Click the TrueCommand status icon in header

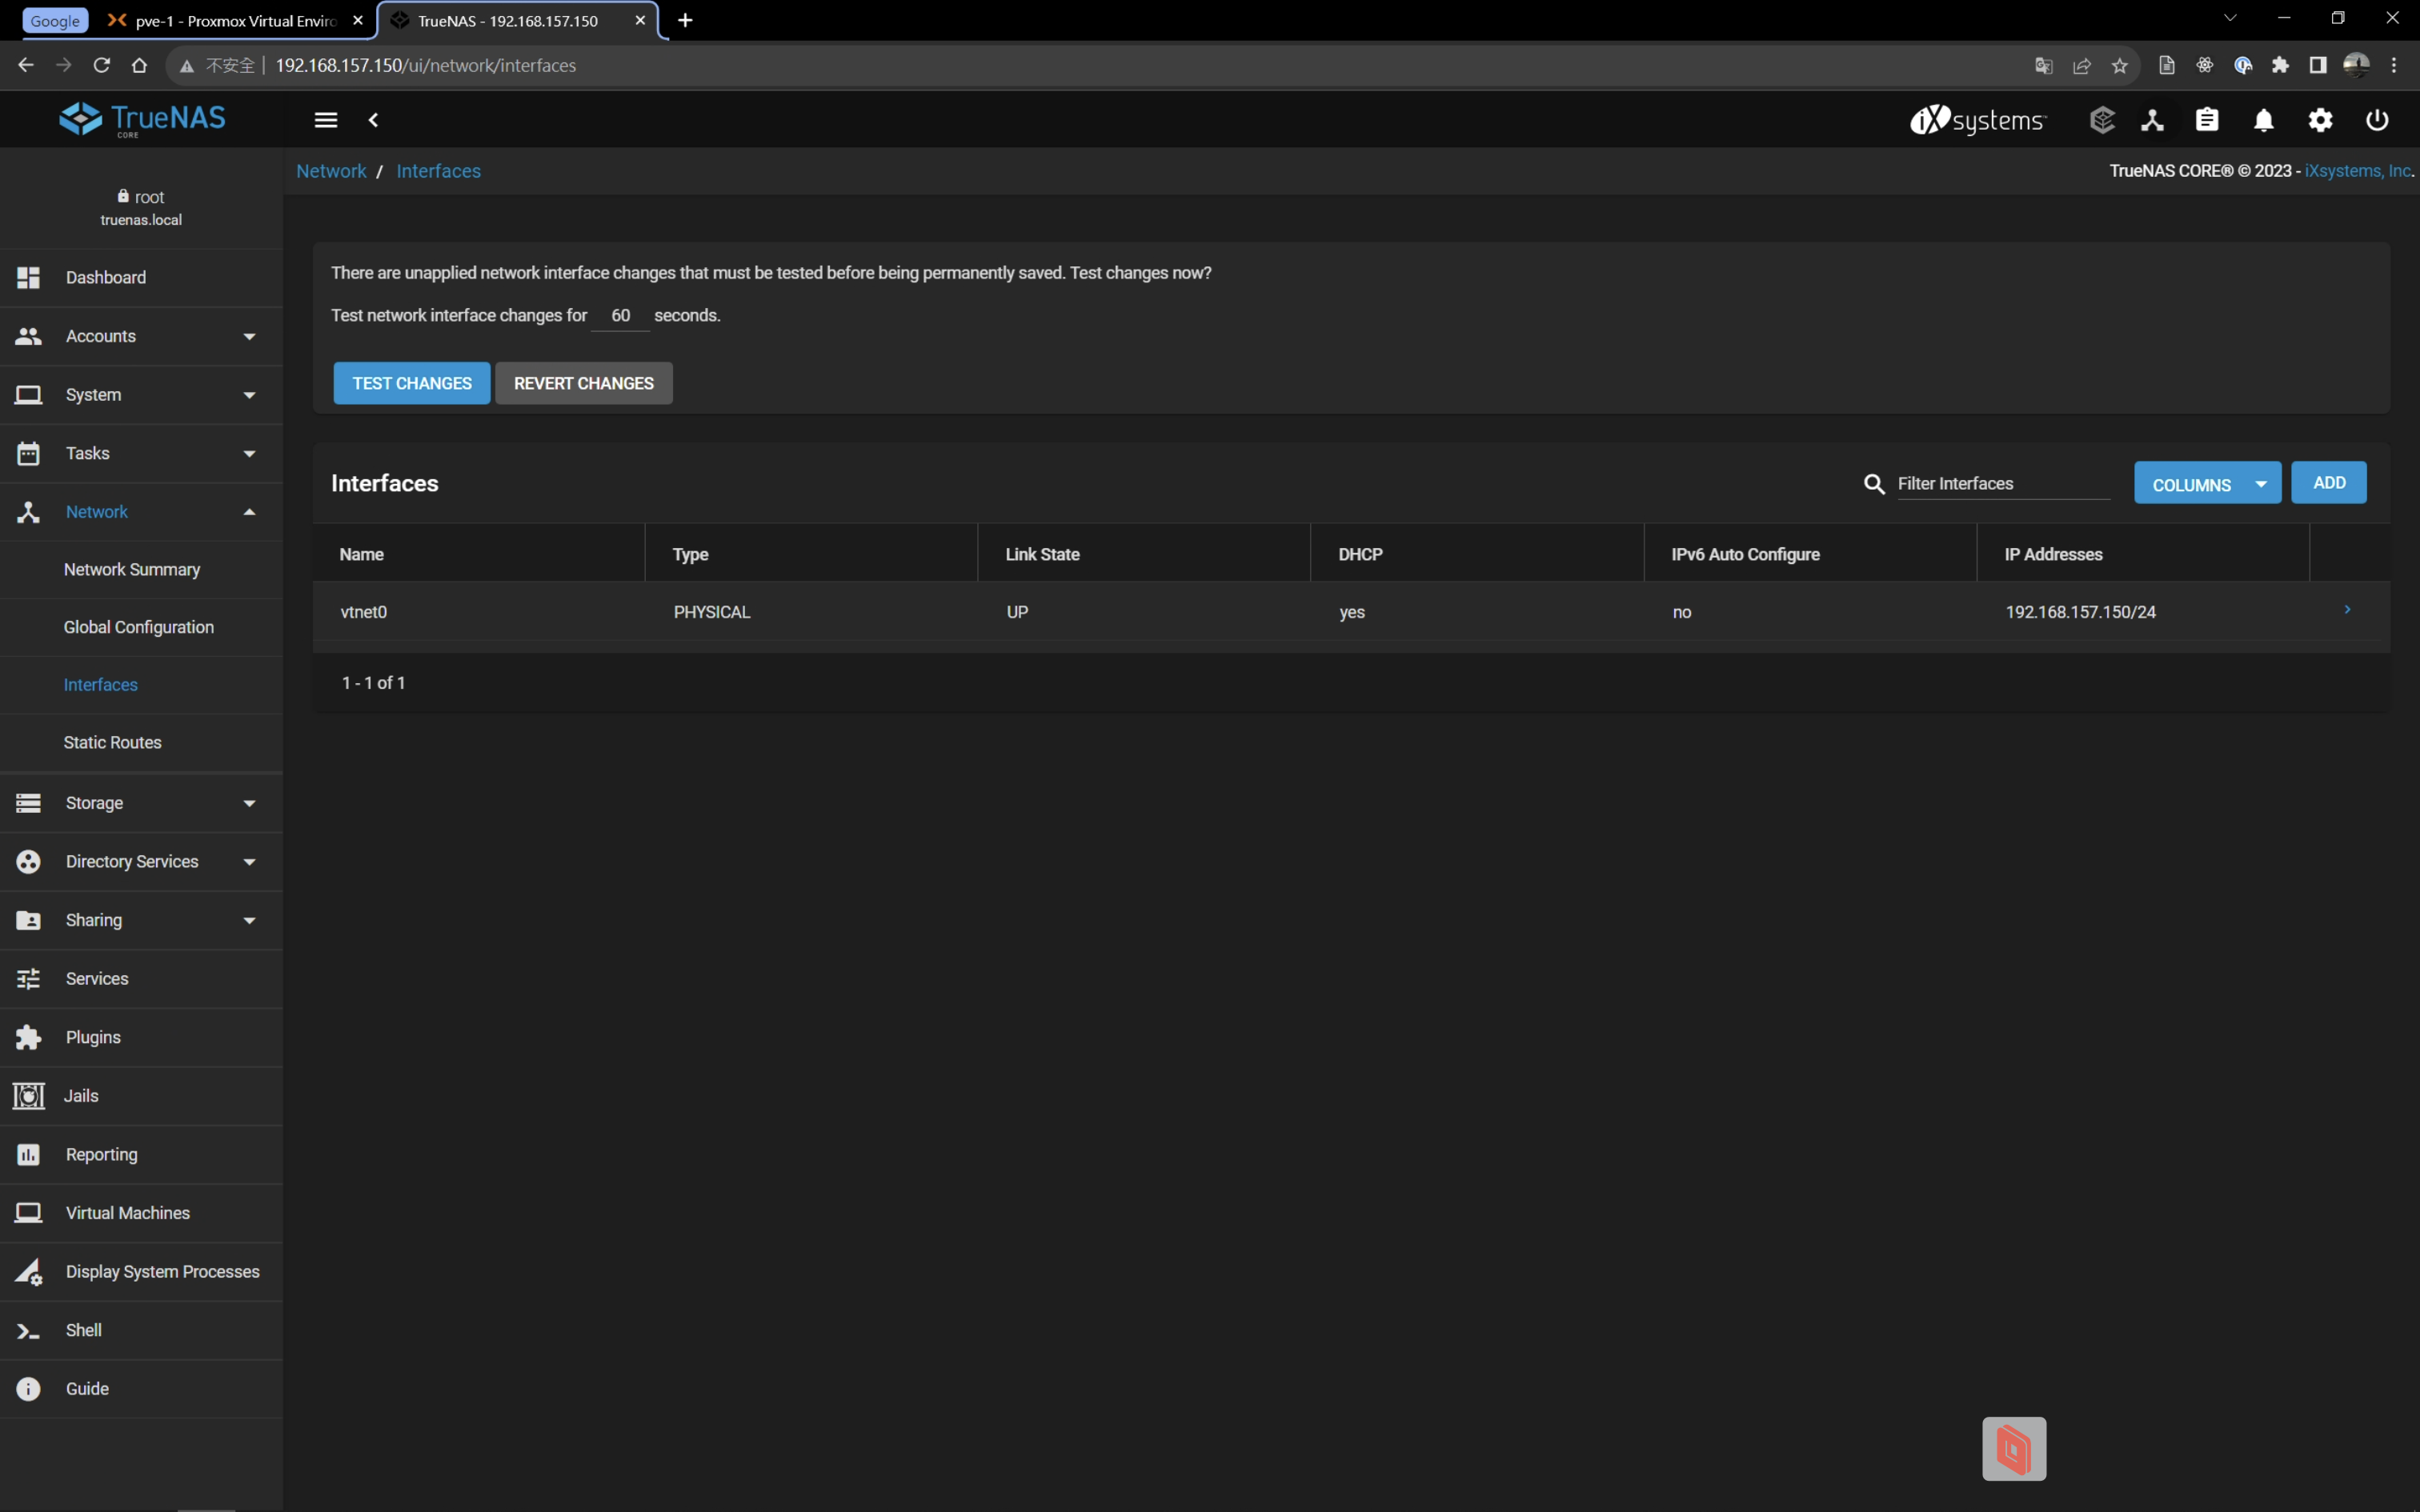pyautogui.click(x=2101, y=120)
